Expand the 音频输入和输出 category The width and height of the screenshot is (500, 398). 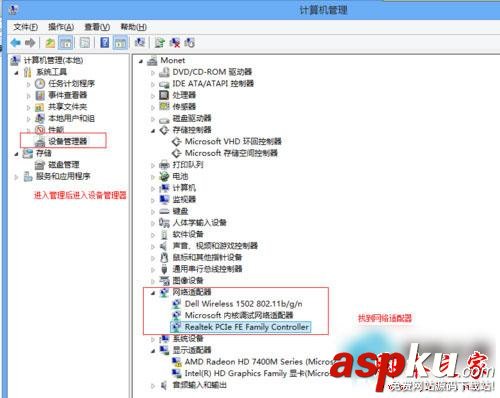(x=153, y=386)
